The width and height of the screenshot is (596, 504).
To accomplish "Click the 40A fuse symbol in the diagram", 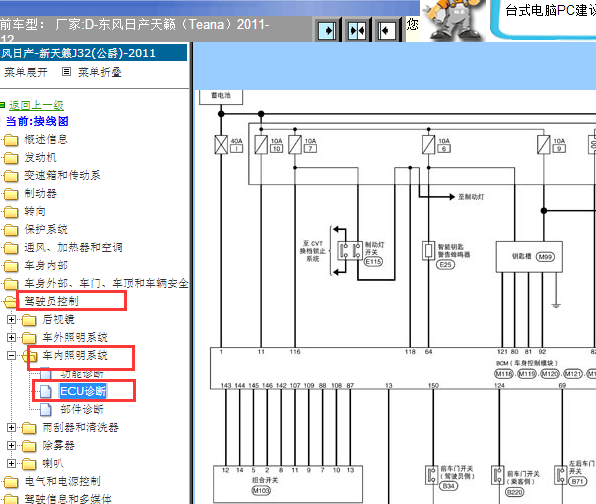I will click(221, 144).
